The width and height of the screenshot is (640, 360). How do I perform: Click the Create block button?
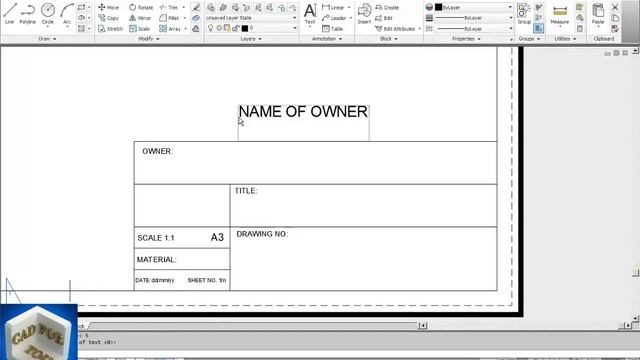coord(387,7)
